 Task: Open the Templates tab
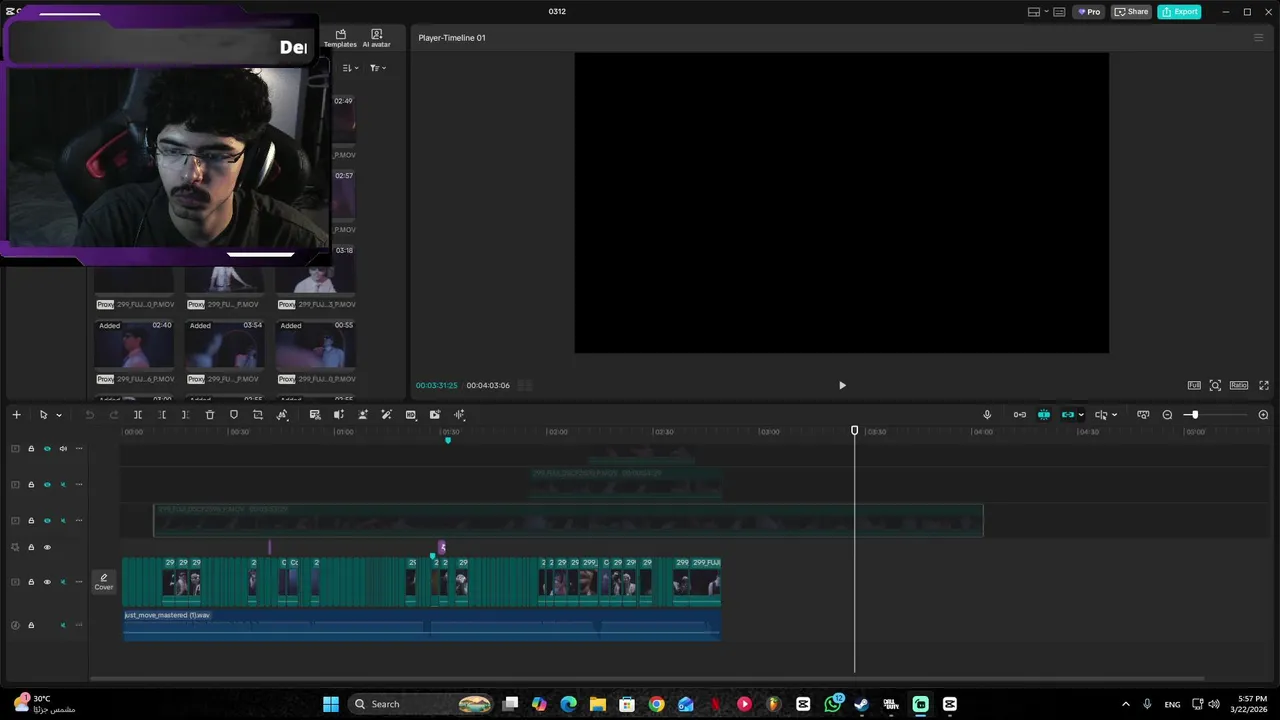click(340, 38)
